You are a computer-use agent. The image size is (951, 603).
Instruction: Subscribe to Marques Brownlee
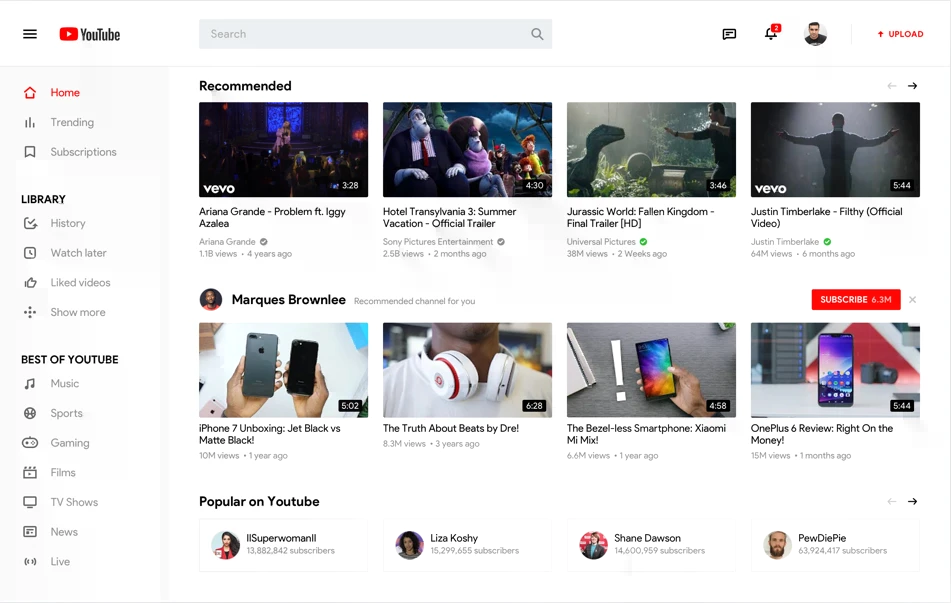[856, 300]
